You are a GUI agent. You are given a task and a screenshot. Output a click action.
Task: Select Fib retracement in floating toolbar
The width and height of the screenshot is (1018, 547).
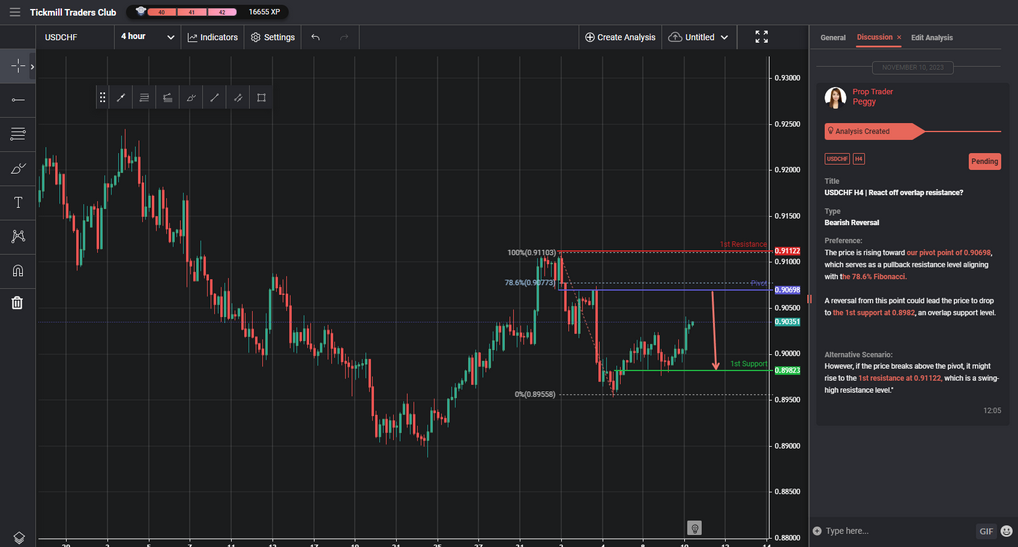[x=144, y=98]
